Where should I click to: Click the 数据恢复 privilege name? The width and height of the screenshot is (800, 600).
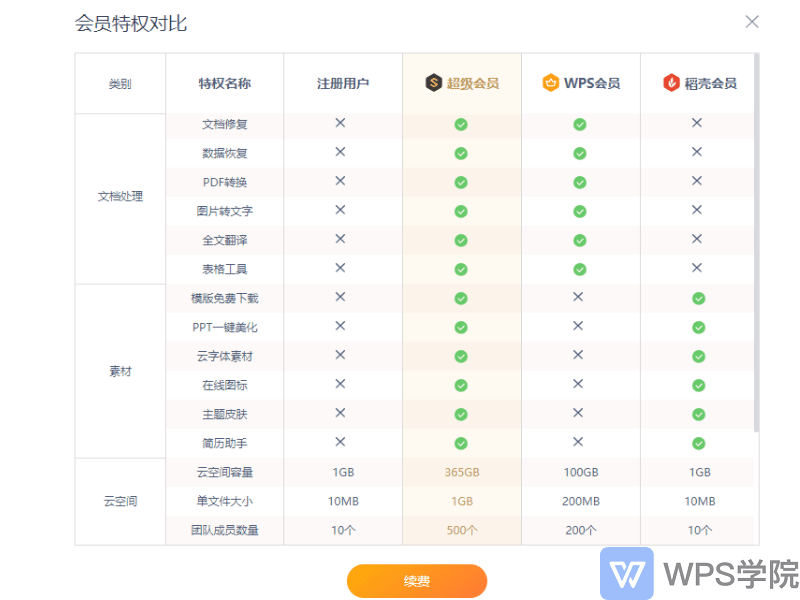tap(224, 154)
